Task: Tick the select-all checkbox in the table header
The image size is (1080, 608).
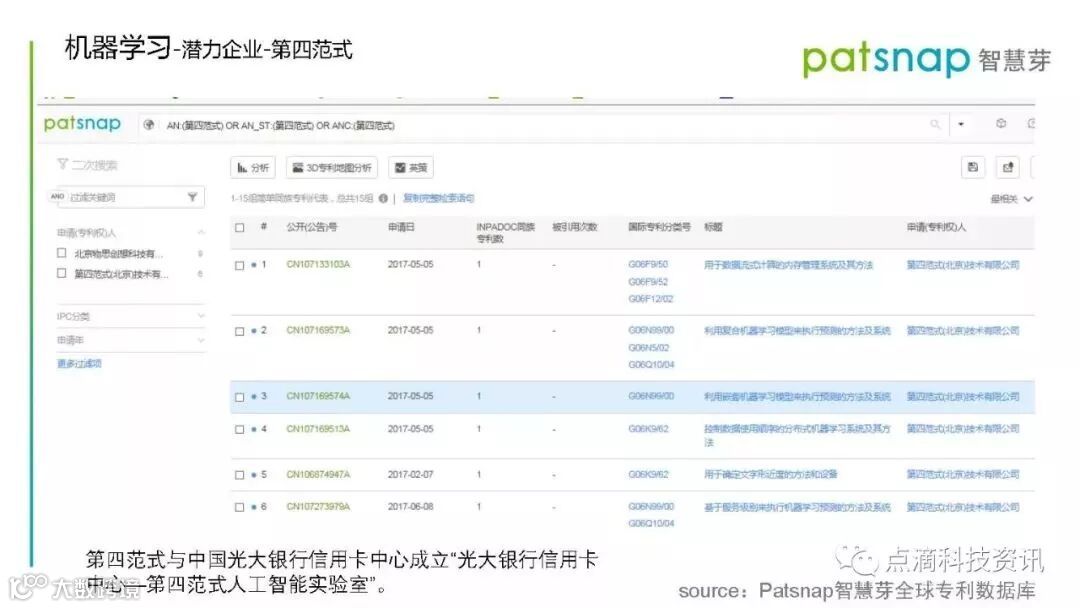Action: pos(240,227)
